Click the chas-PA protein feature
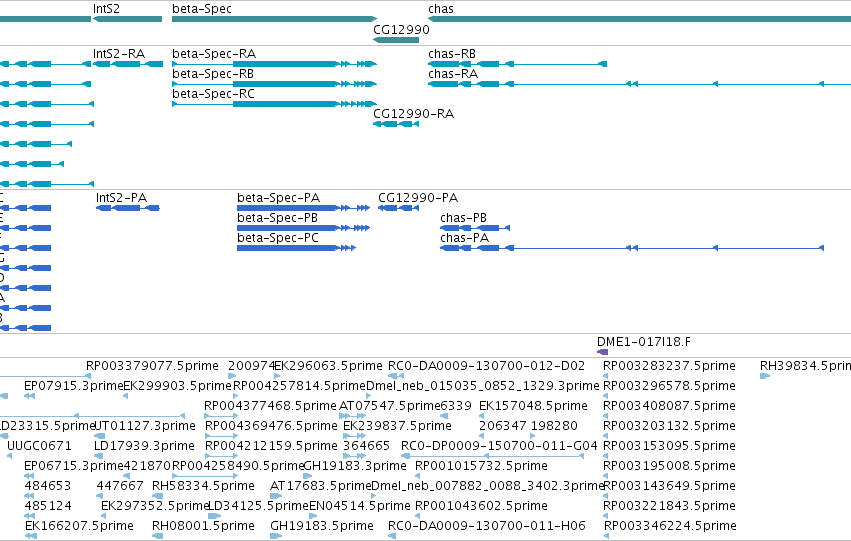The height and width of the screenshot is (541, 851). [x=632, y=248]
